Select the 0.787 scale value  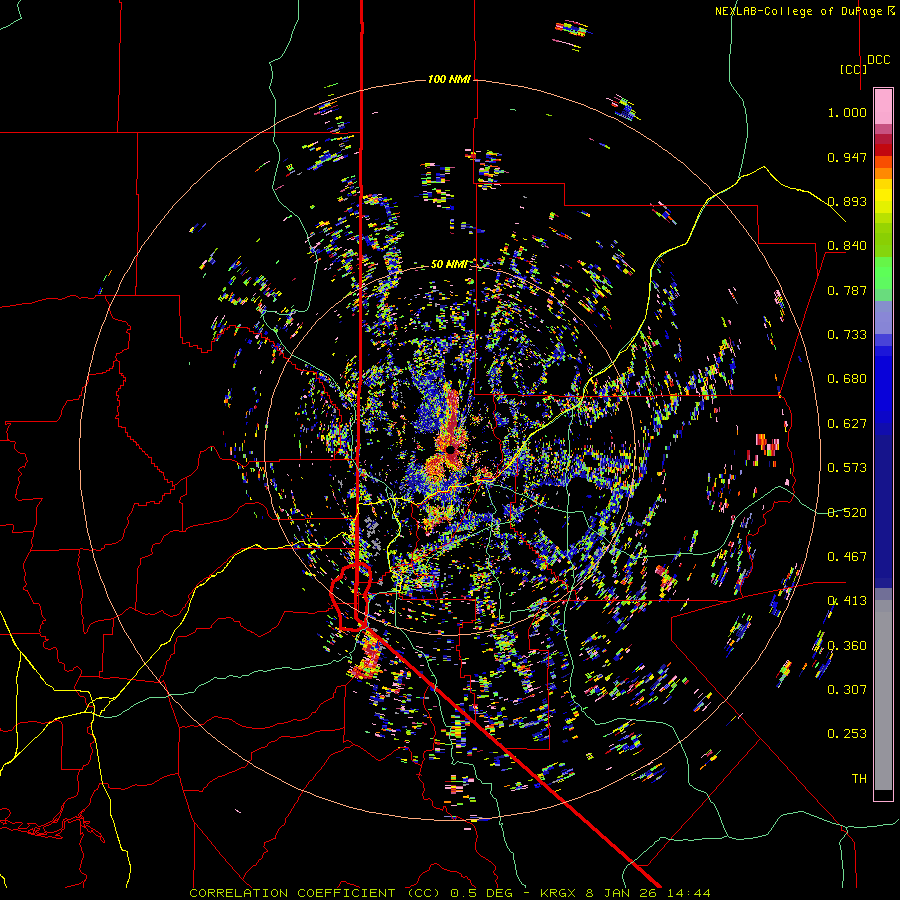[x=847, y=290]
